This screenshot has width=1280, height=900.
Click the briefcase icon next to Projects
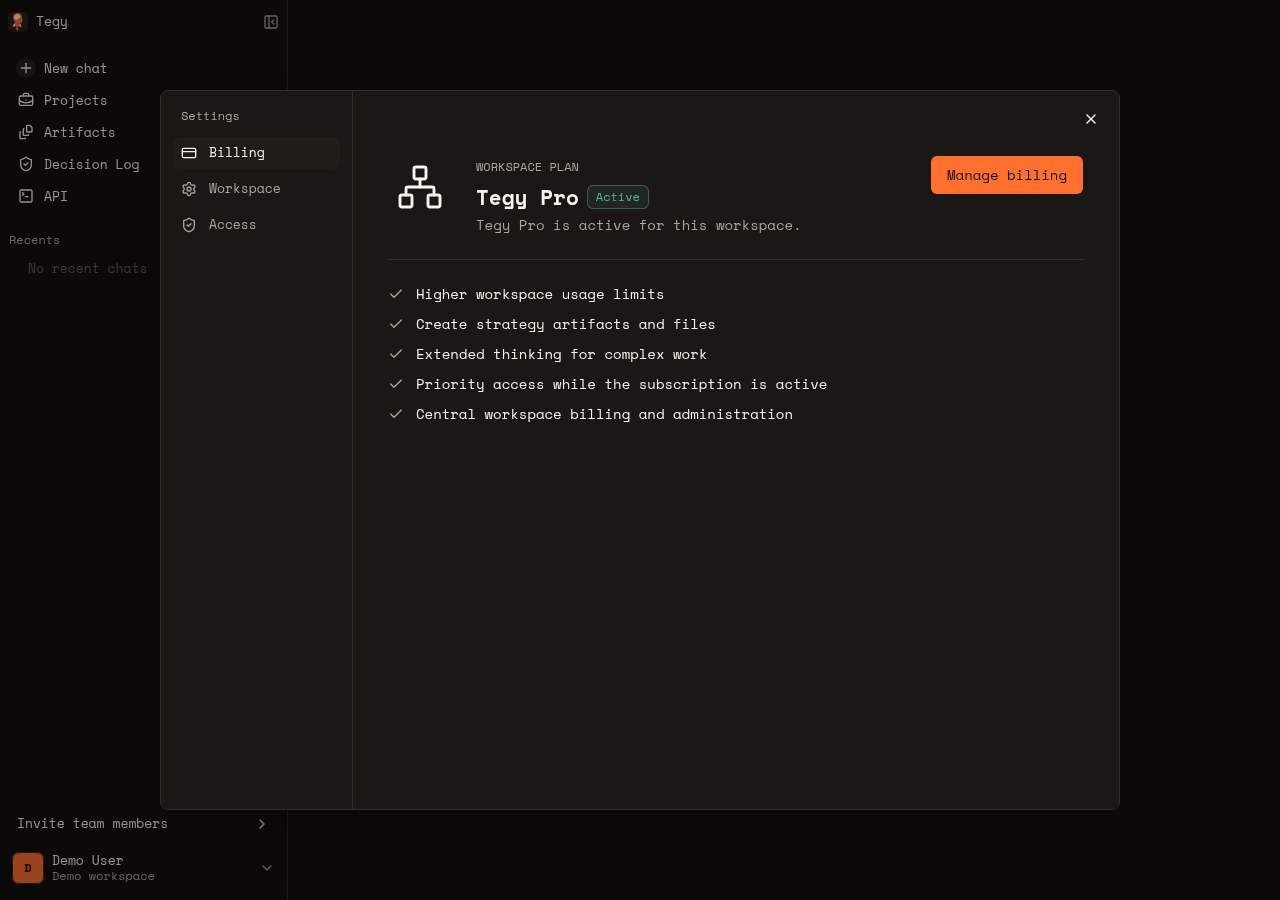coord(26,100)
